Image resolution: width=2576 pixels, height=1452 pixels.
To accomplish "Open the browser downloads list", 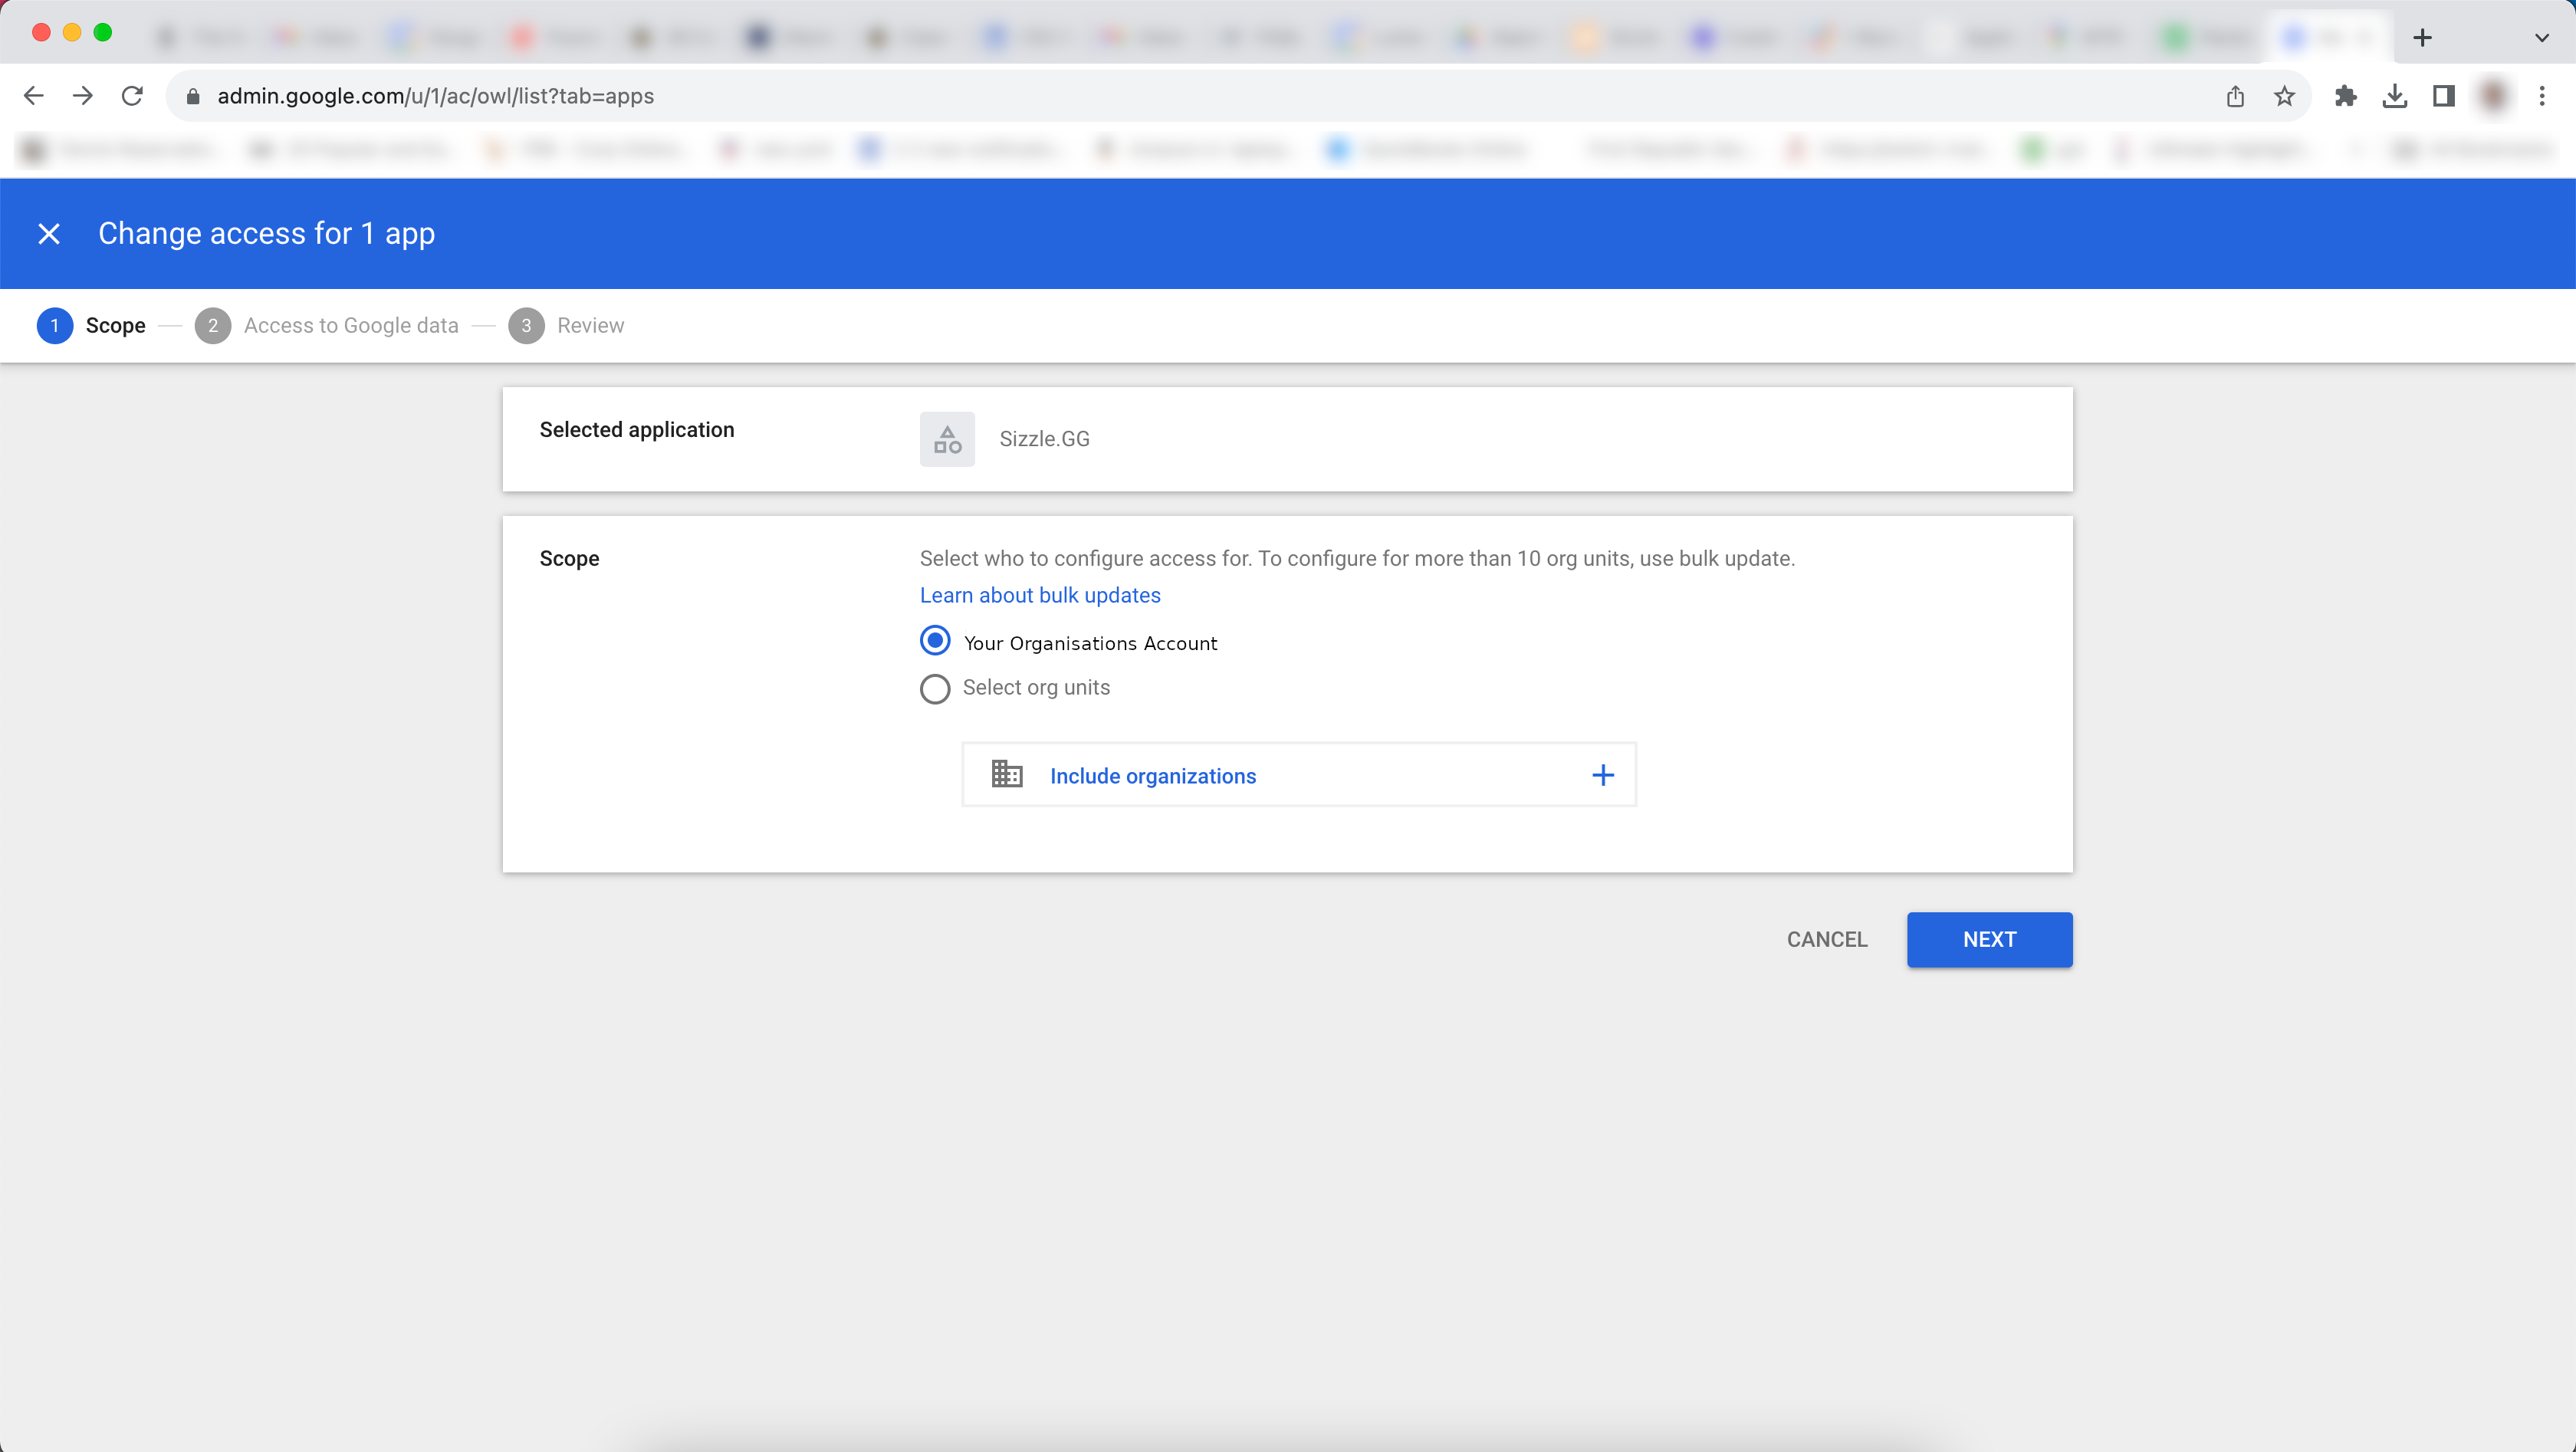I will 2395,96.
